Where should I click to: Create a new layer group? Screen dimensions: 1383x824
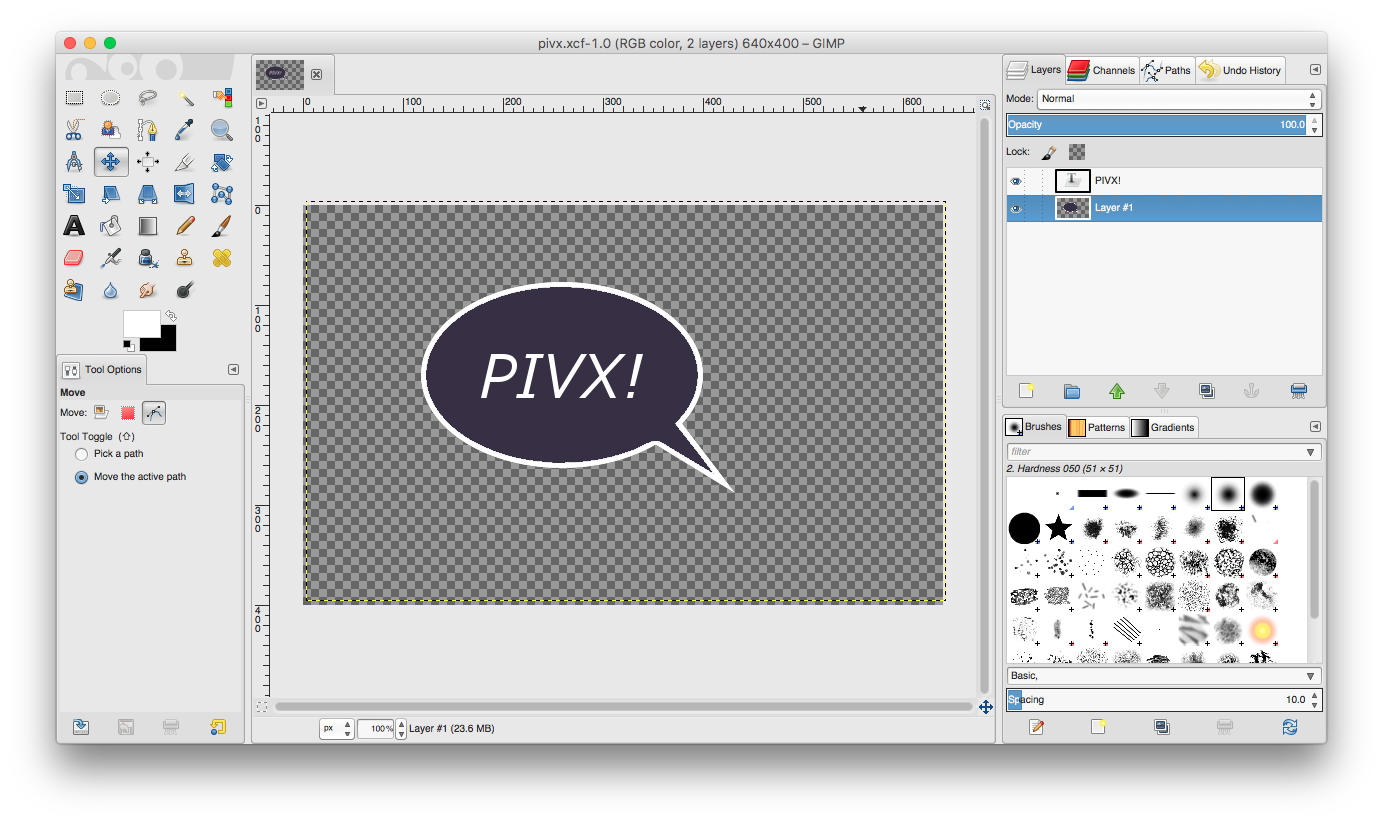1071,391
